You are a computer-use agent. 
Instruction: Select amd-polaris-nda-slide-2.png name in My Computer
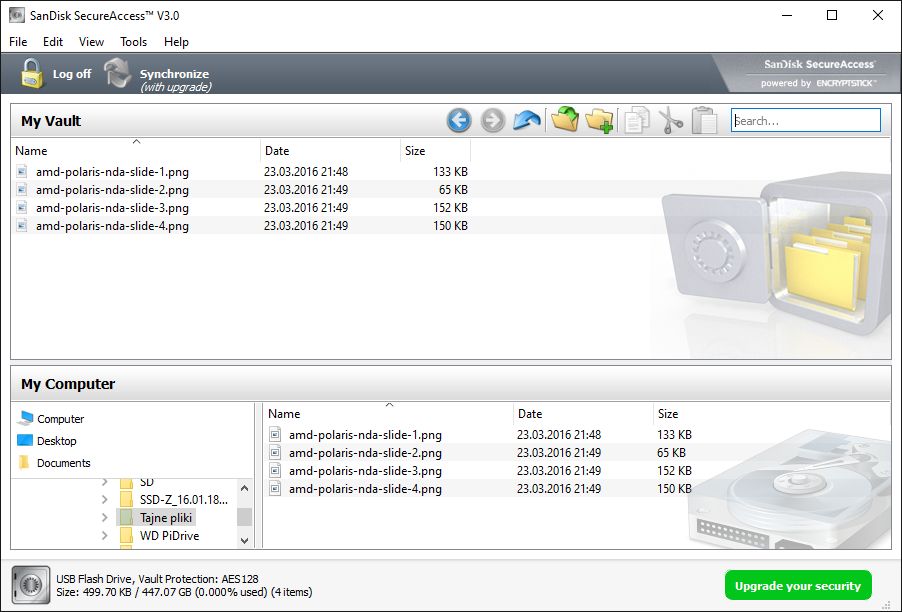pyautogui.click(x=365, y=452)
